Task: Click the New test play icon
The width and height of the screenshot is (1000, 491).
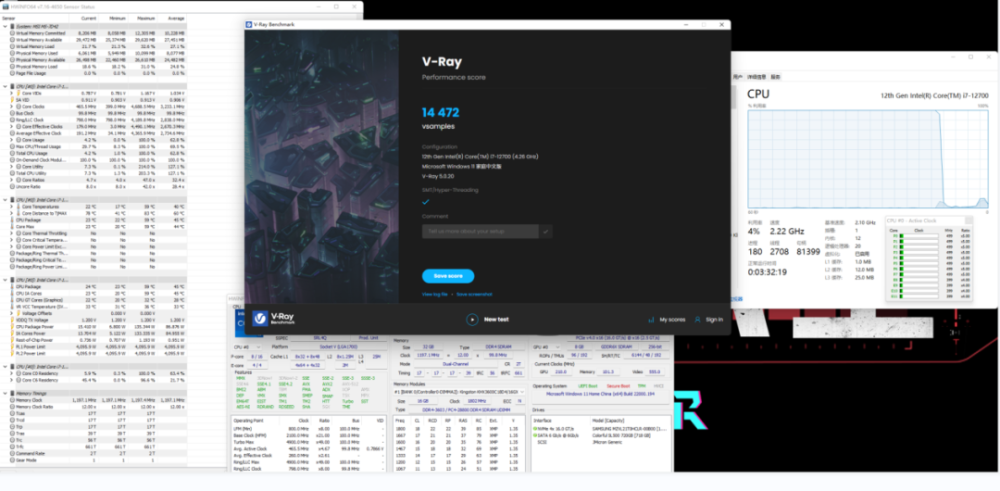Action: click(x=472, y=319)
